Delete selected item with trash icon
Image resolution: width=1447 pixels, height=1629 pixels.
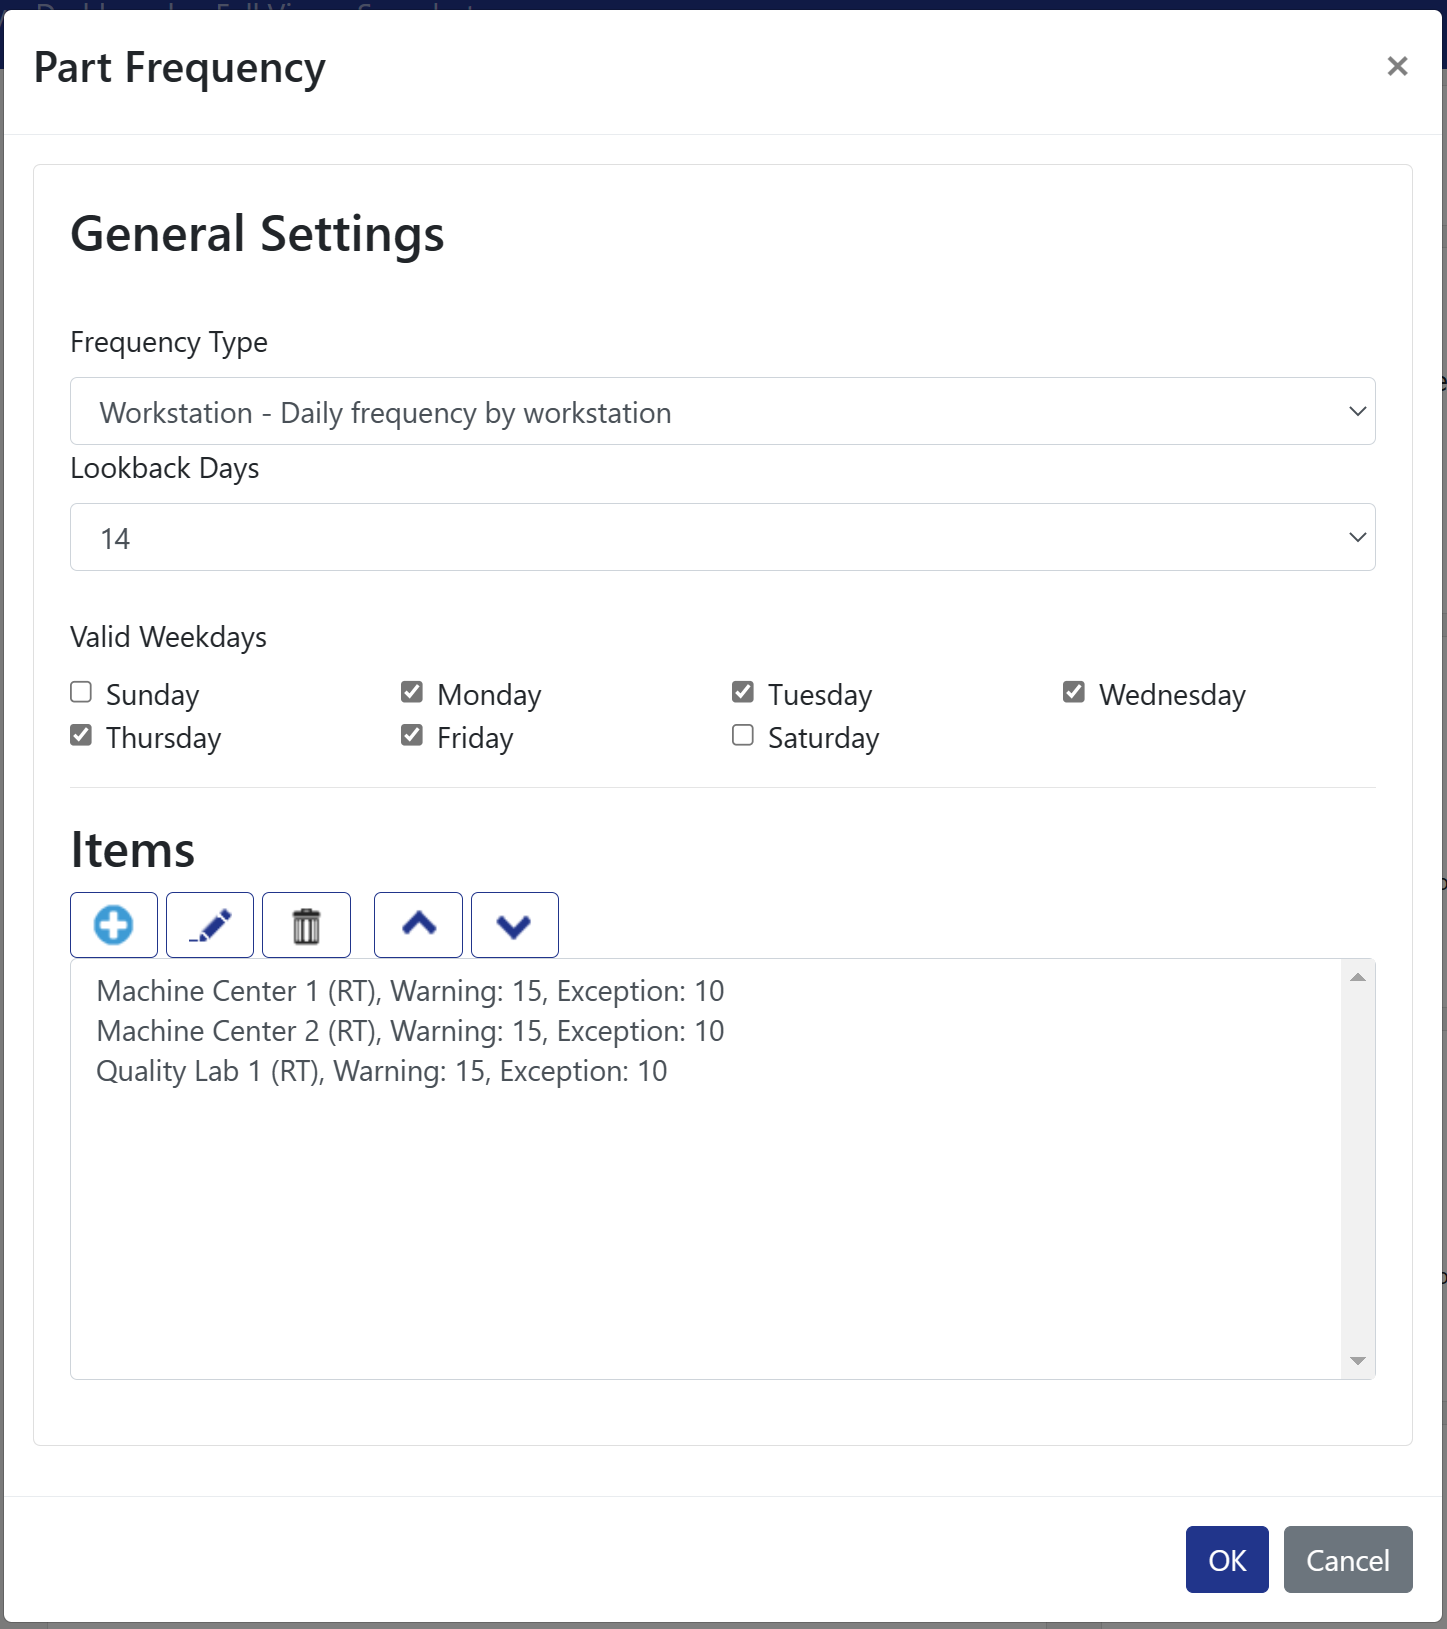click(x=306, y=925)
